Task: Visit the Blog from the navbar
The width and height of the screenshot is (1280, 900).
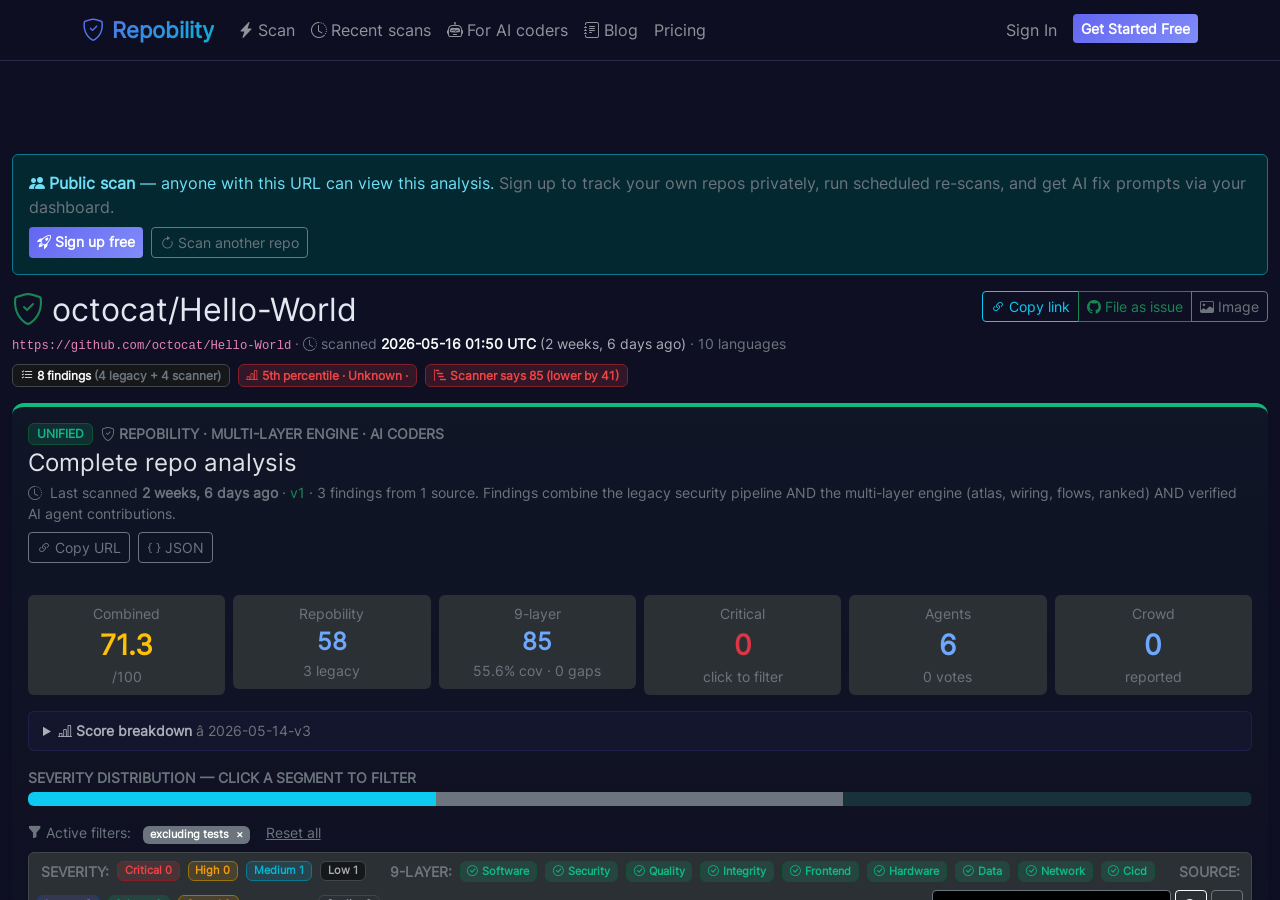Action: [x=611, y=30]
